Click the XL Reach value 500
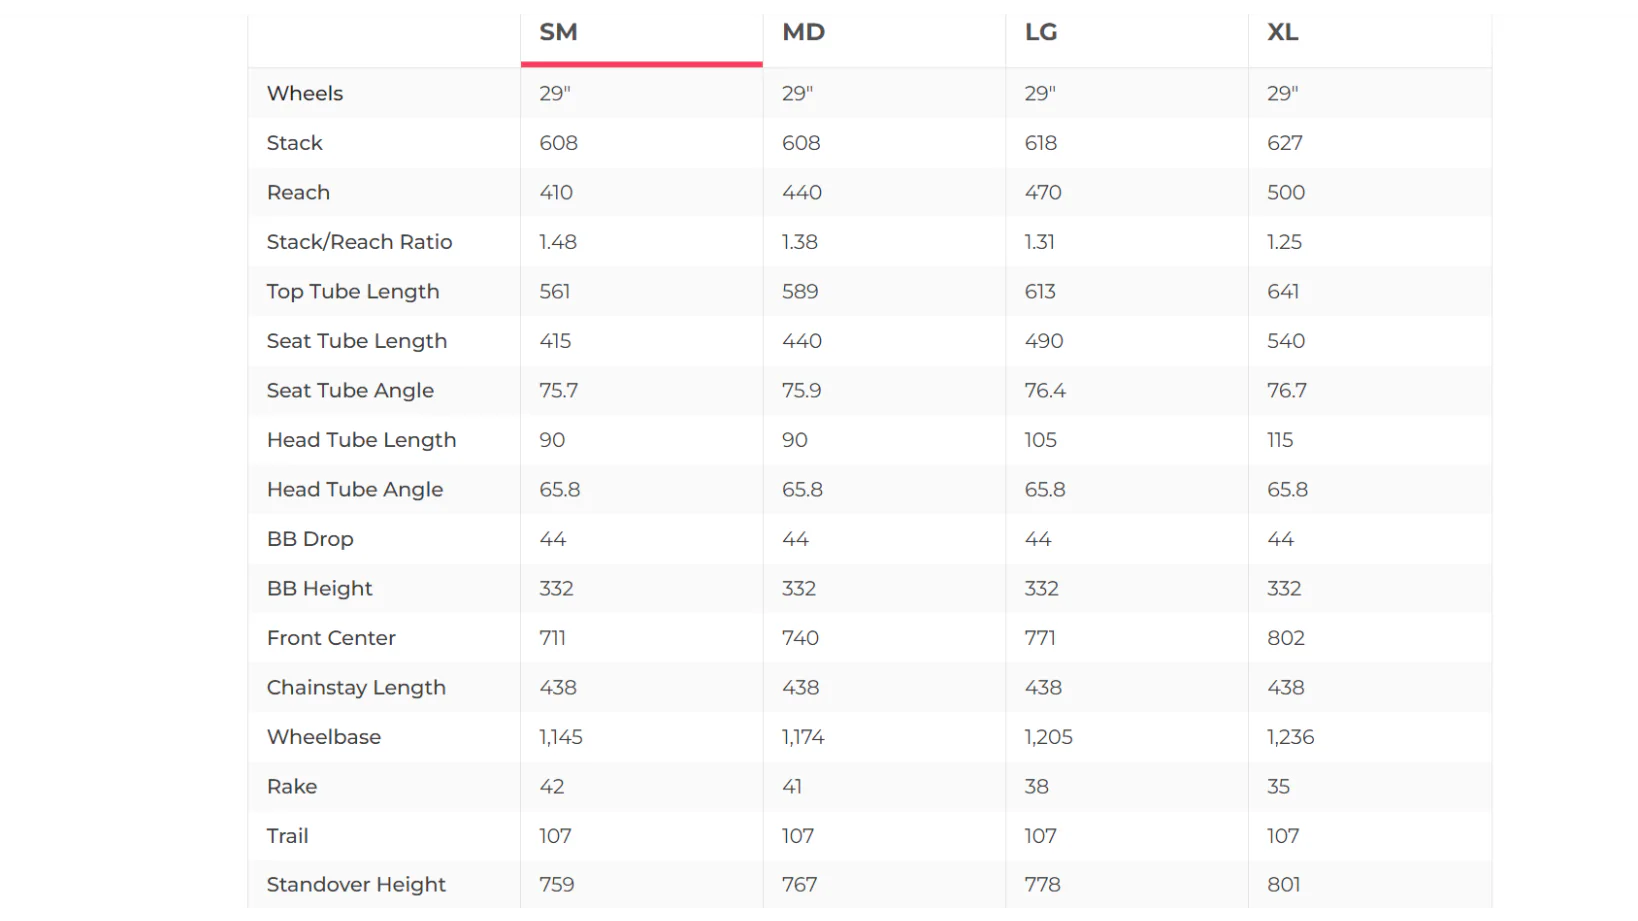Image resolution: width=1638 pixels, height=921 pixels. tap(1286, 192)
